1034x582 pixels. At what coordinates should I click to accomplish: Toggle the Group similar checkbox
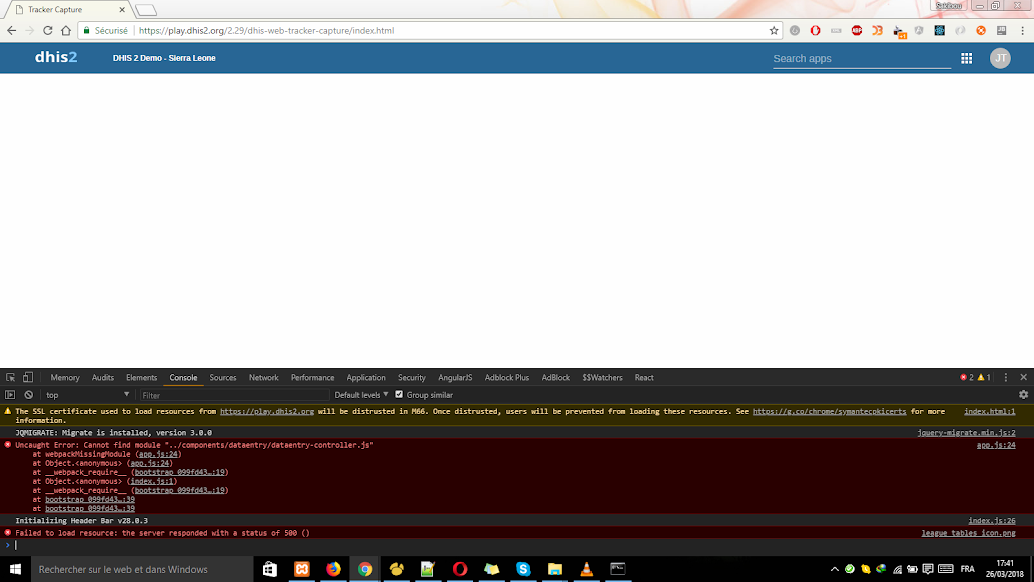point(400,395)
